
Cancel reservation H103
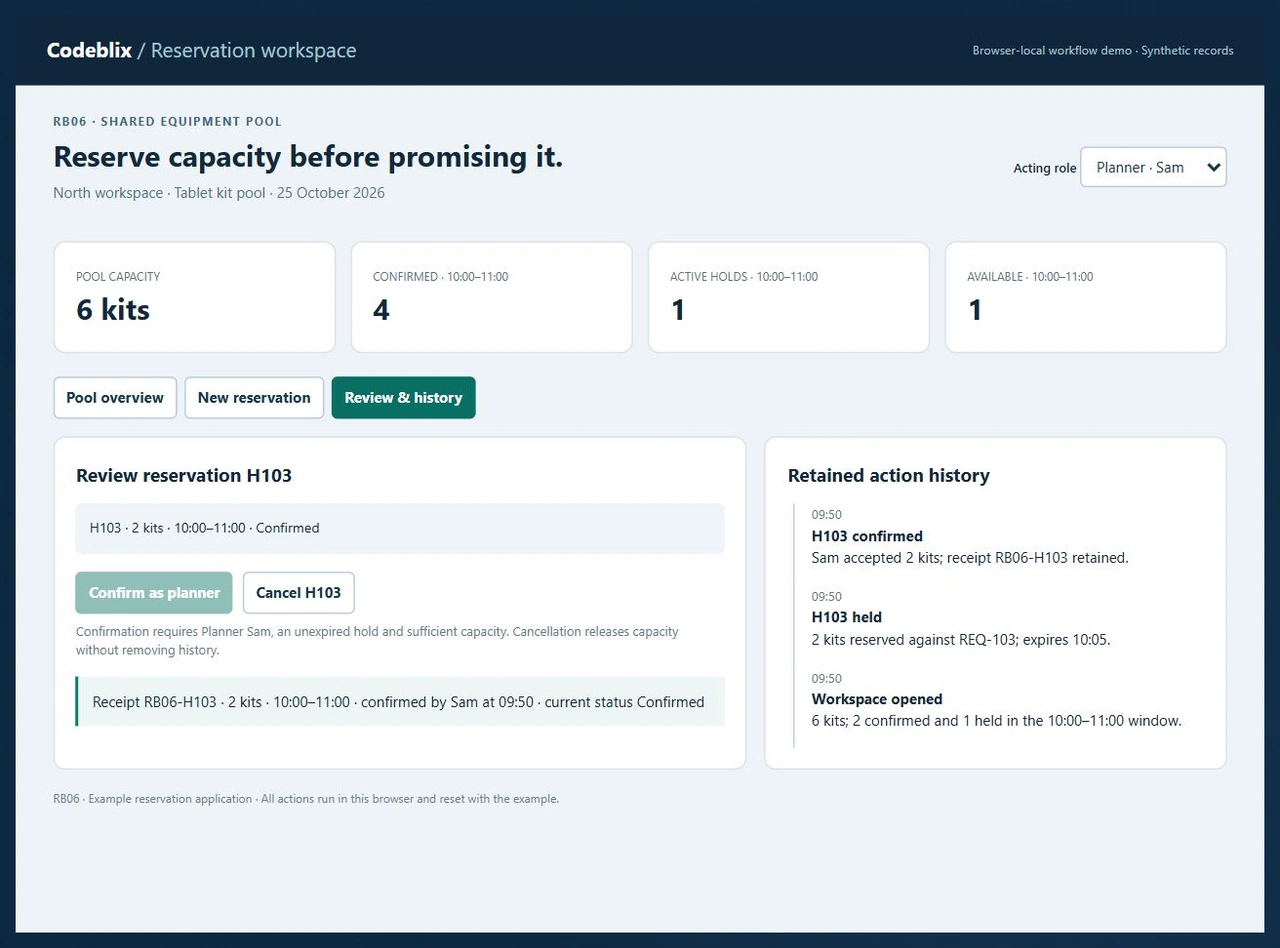[298, 592]
